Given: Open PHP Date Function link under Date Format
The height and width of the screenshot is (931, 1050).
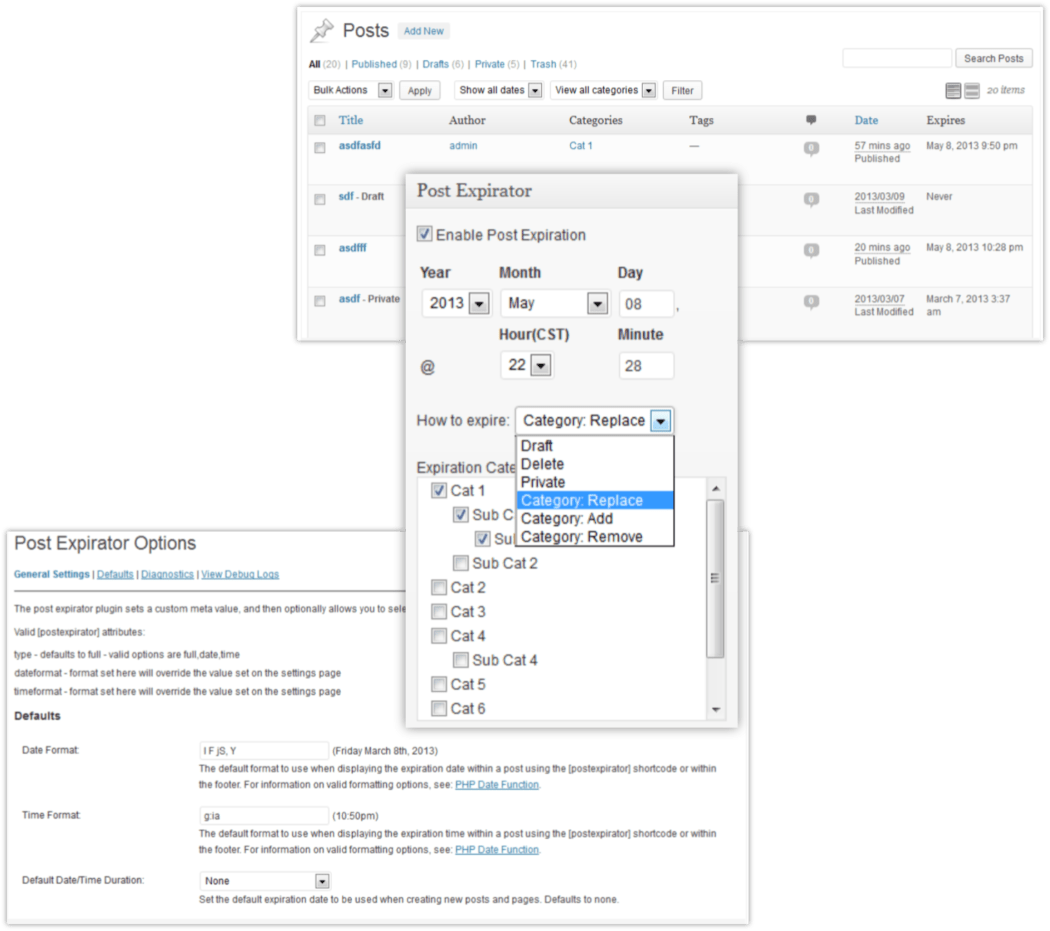Looking at the screenshot, I should point(497,784).
